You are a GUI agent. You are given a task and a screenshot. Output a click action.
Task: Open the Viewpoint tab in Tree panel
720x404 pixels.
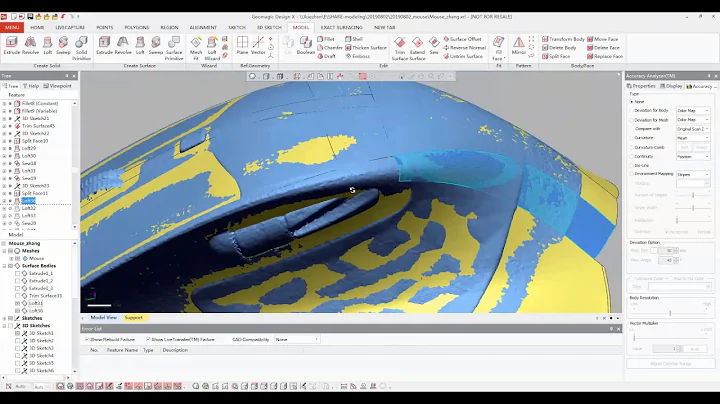click(x=57, y=86)
